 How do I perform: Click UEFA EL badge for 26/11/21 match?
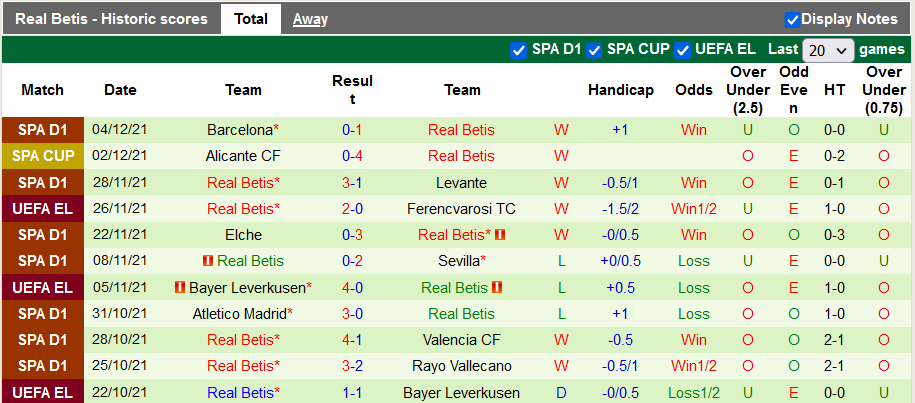(43, 208)
